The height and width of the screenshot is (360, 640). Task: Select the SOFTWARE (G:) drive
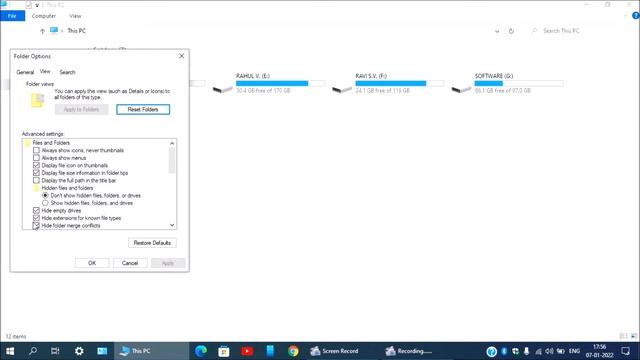click(507, 83)
